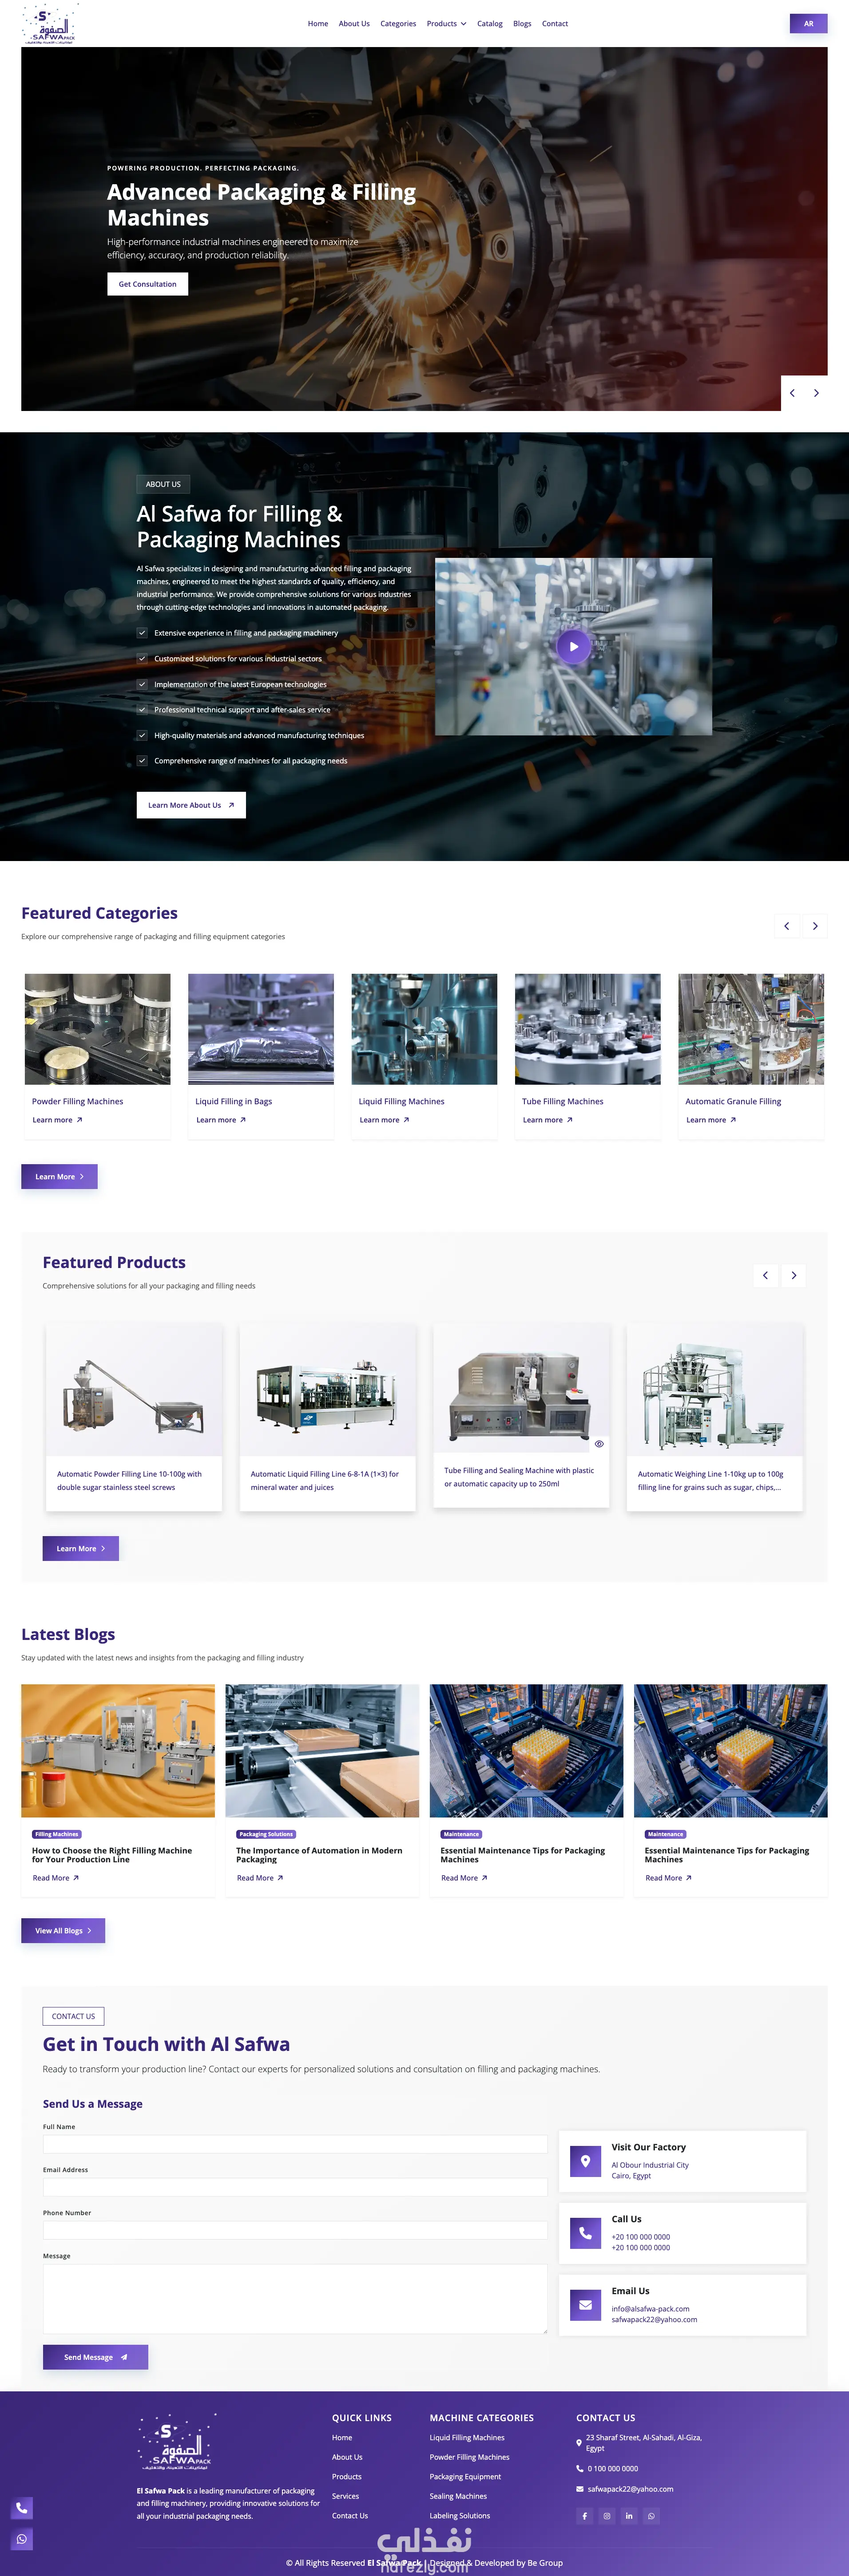Open Catalog in the top navigation
Viewport: 849px width, 2576px height.
[490, 24]
